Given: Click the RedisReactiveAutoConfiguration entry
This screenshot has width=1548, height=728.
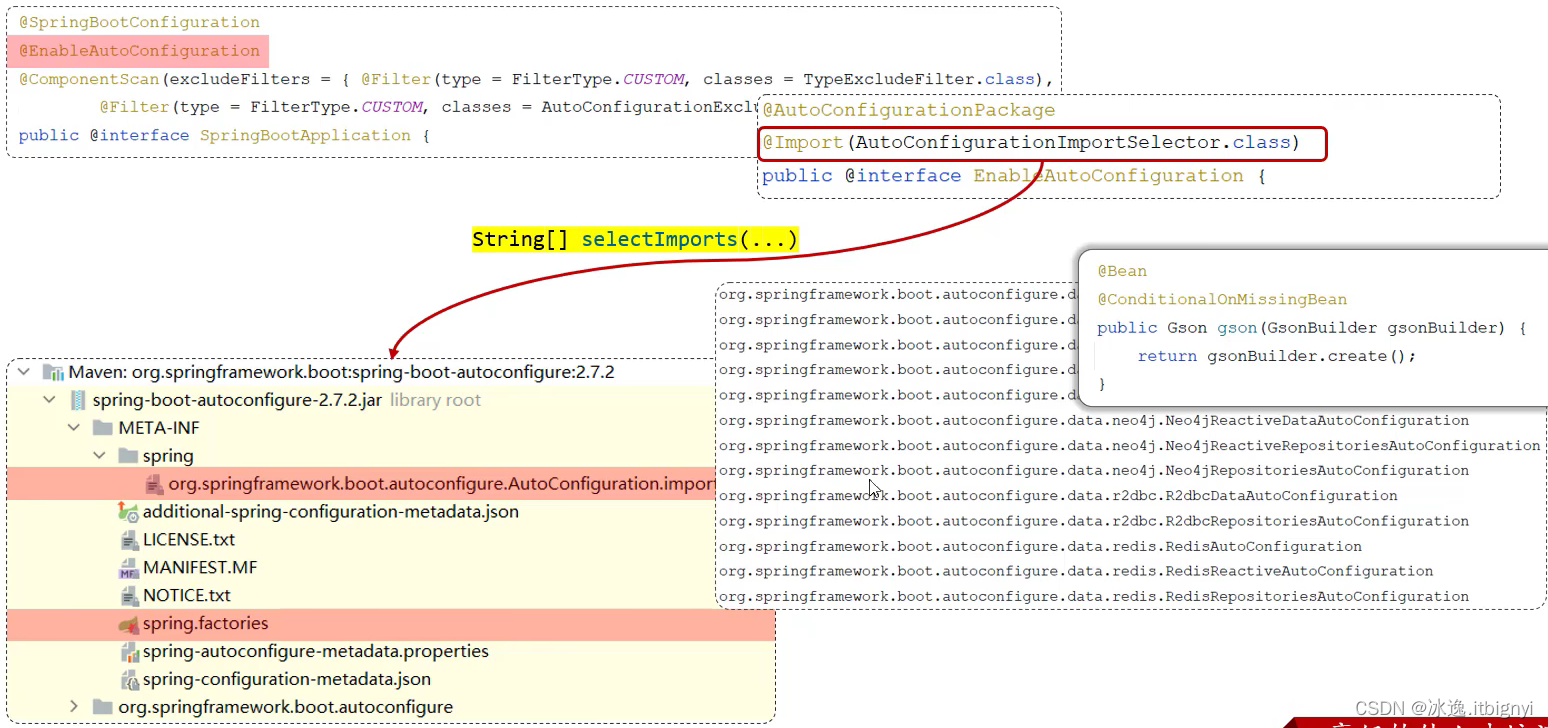Looking at the screenshot, I should [x=1076, y=572].
